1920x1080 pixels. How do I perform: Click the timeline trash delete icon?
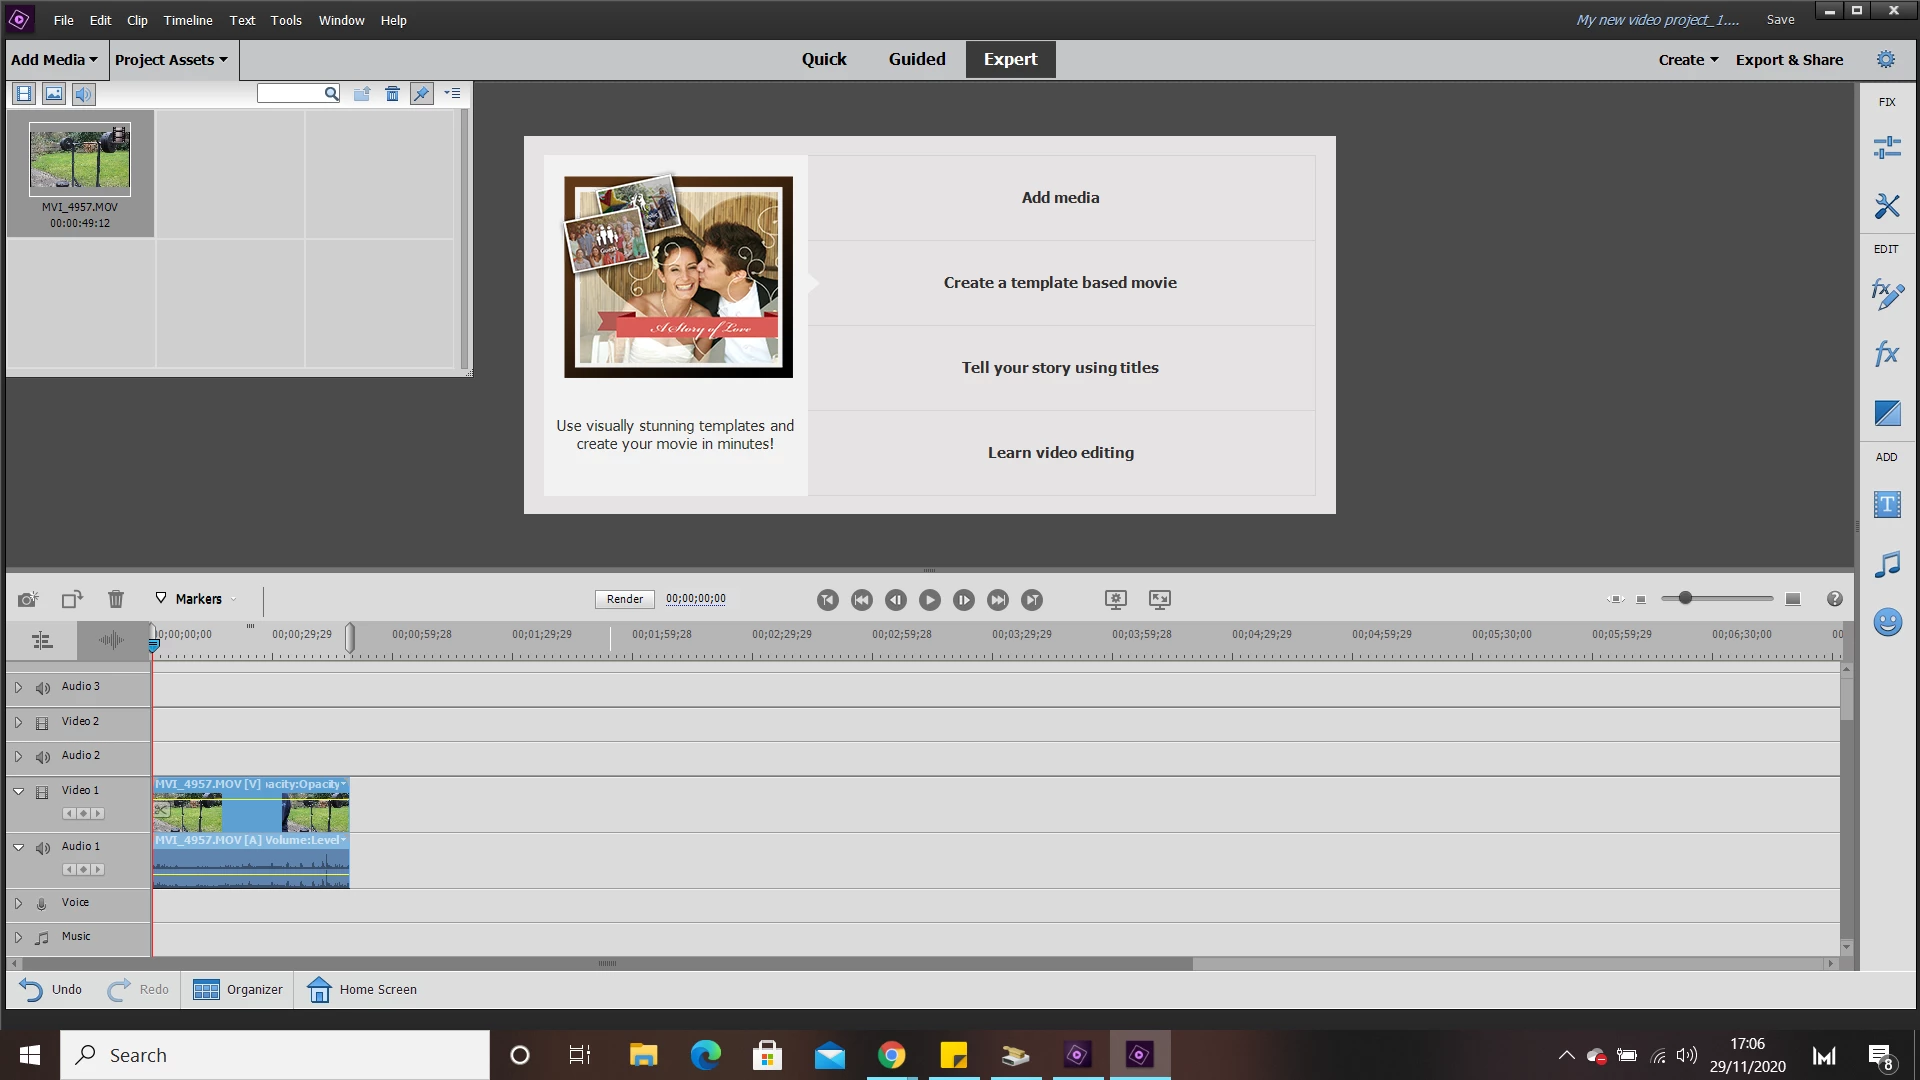tap(116, 599)
